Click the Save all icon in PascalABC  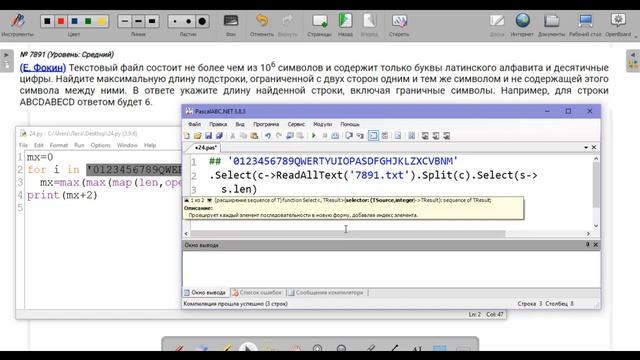219,136
